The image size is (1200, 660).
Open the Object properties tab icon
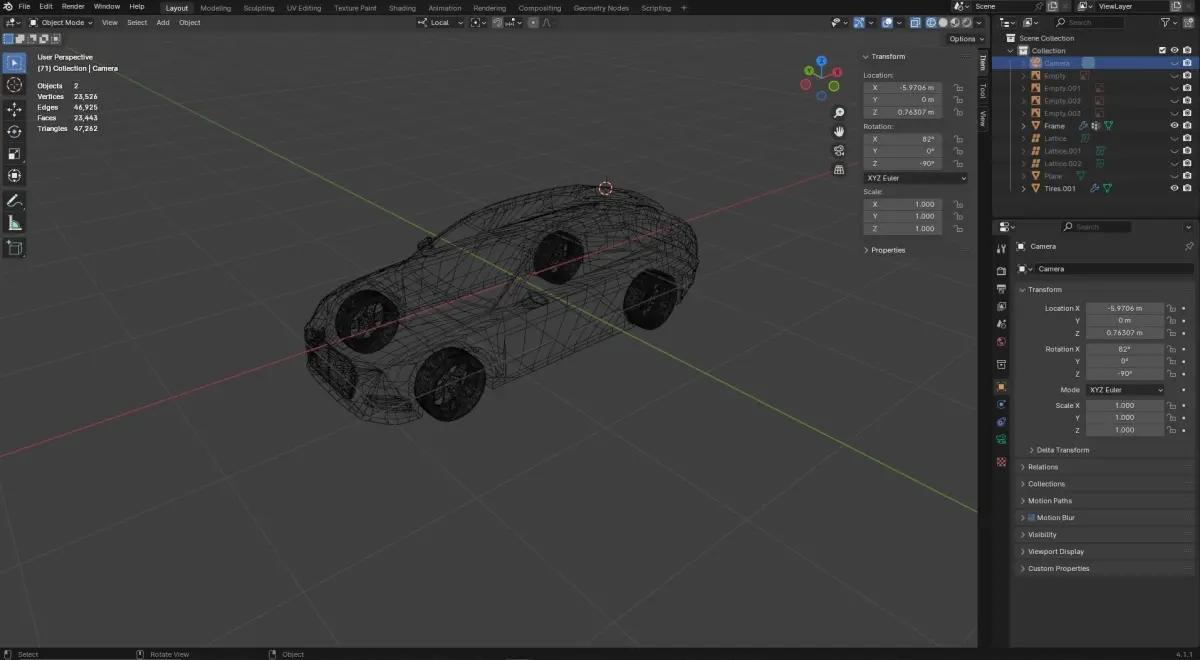tap(1001, 386)
